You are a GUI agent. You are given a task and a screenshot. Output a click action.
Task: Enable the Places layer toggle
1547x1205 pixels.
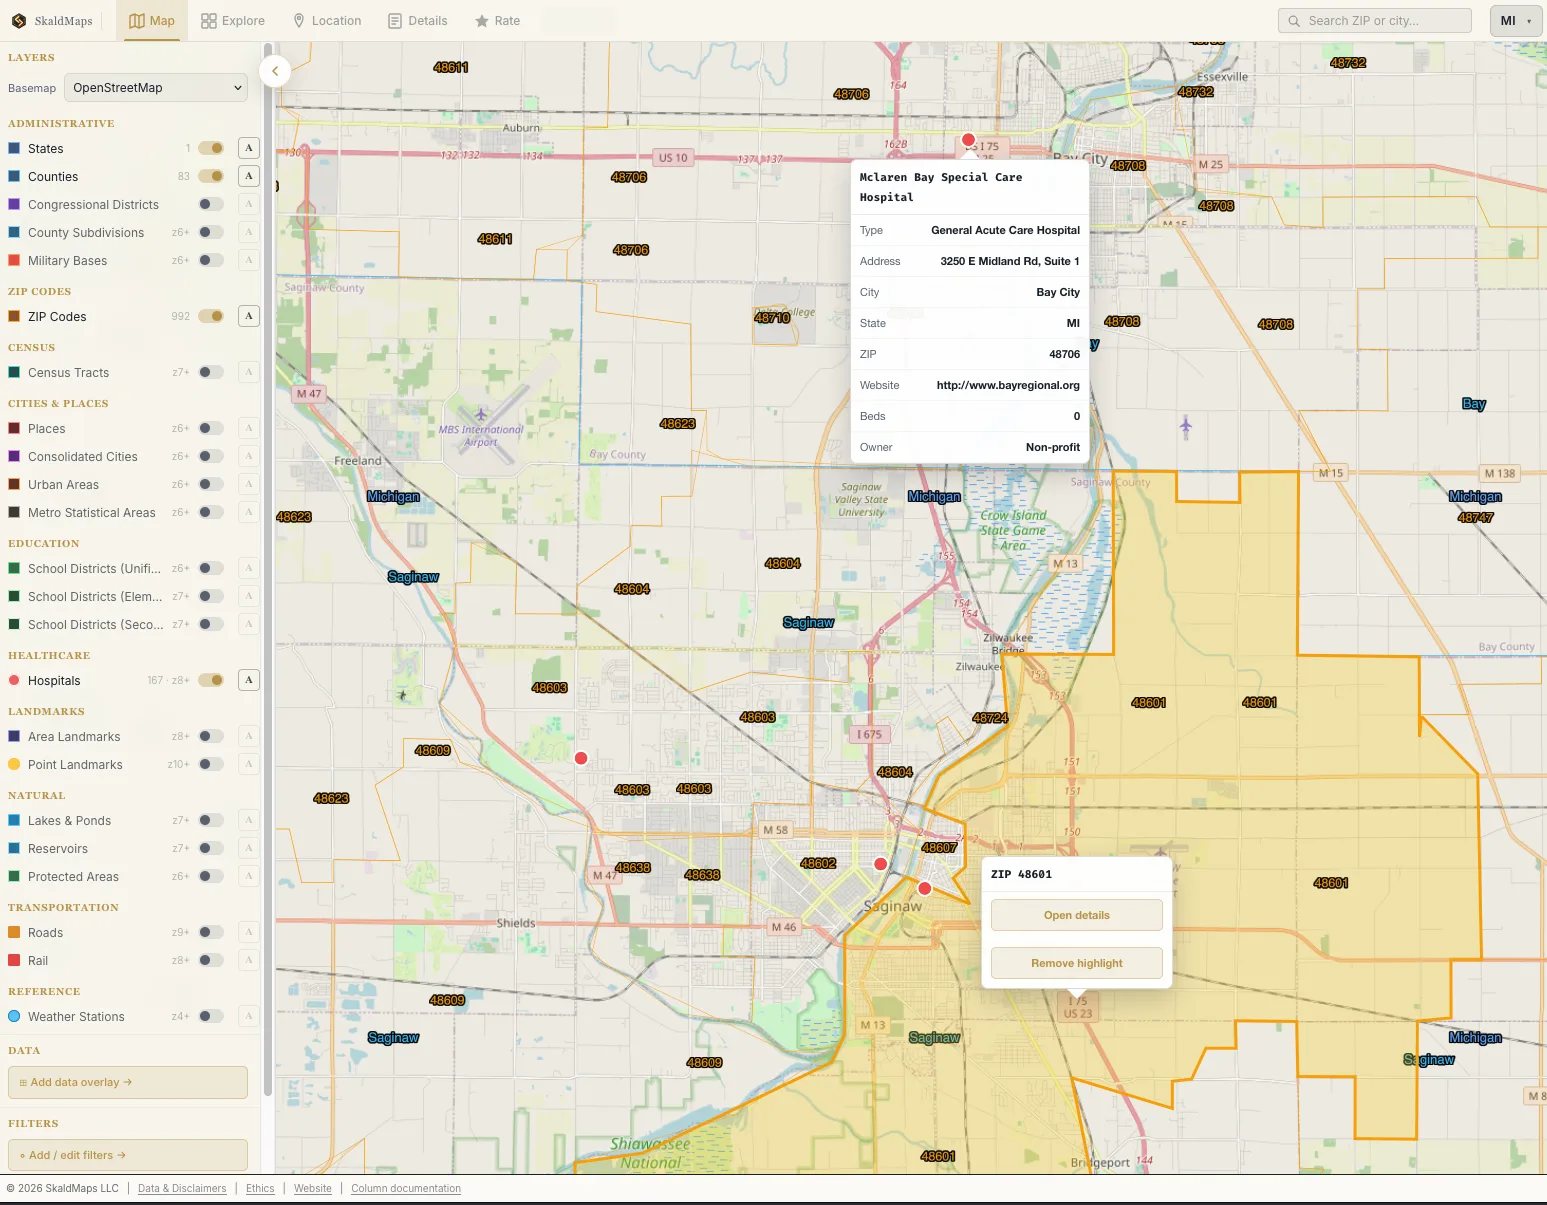tap(211, 428)
